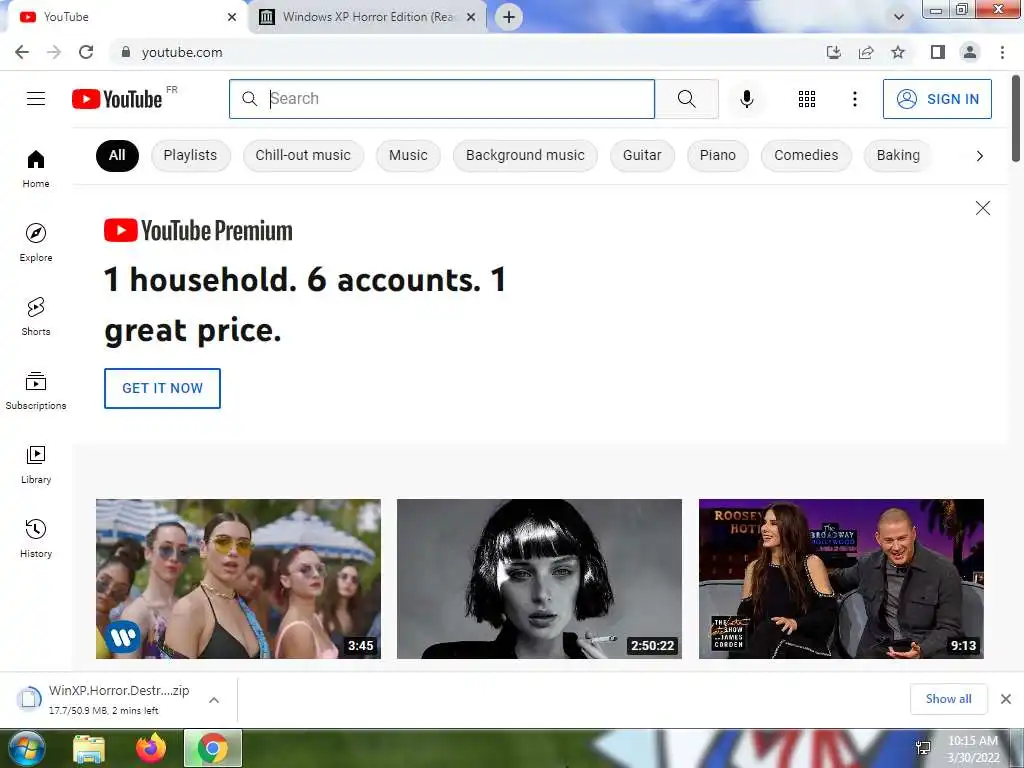Select the Comedies filter chip

point(806,155)
